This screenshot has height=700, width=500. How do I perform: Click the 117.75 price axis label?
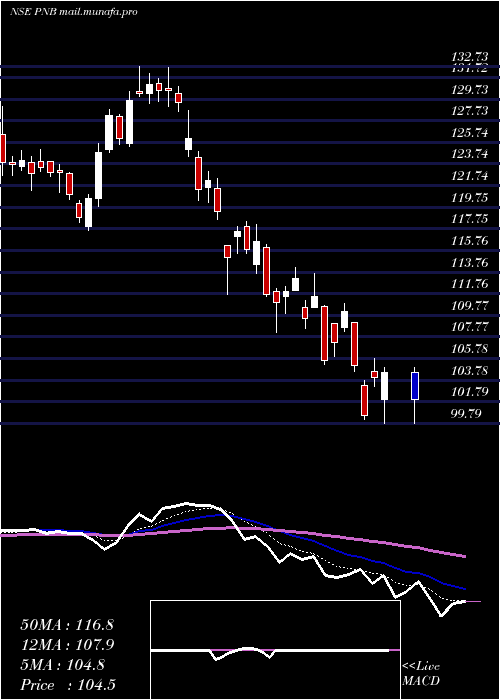click(x=469, y=219)
